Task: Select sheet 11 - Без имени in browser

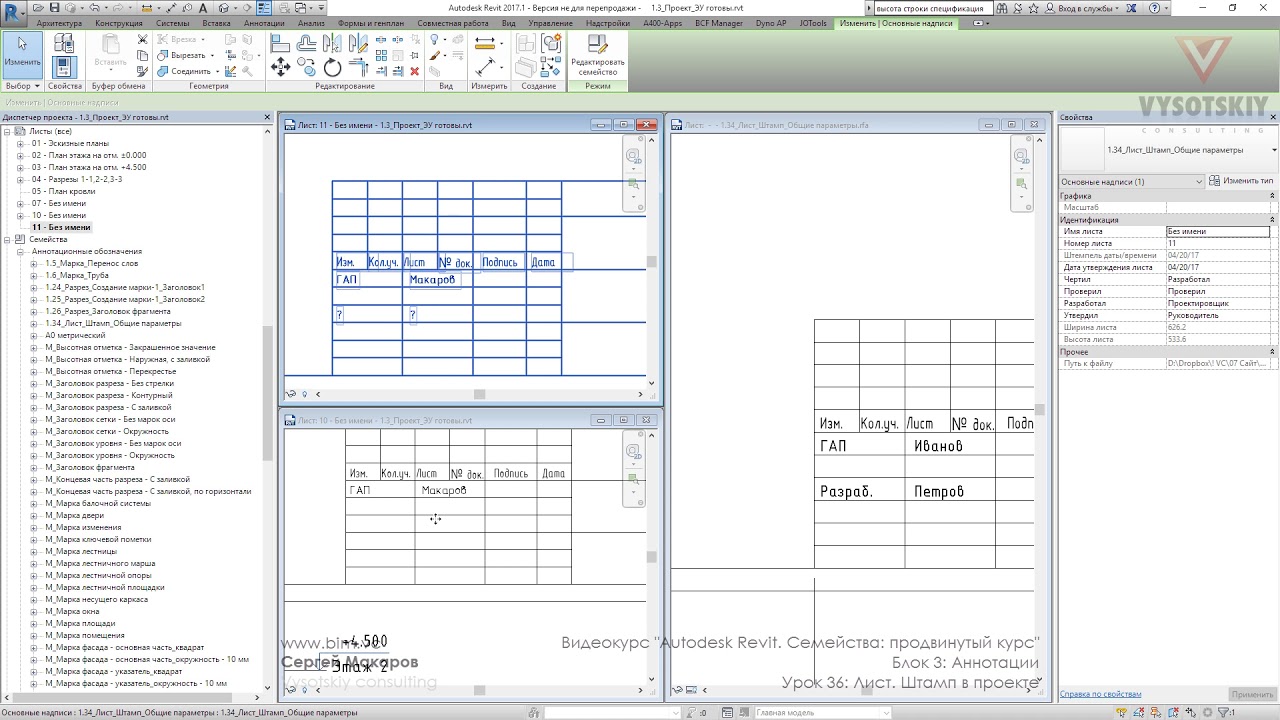Action: pos(61,227)
